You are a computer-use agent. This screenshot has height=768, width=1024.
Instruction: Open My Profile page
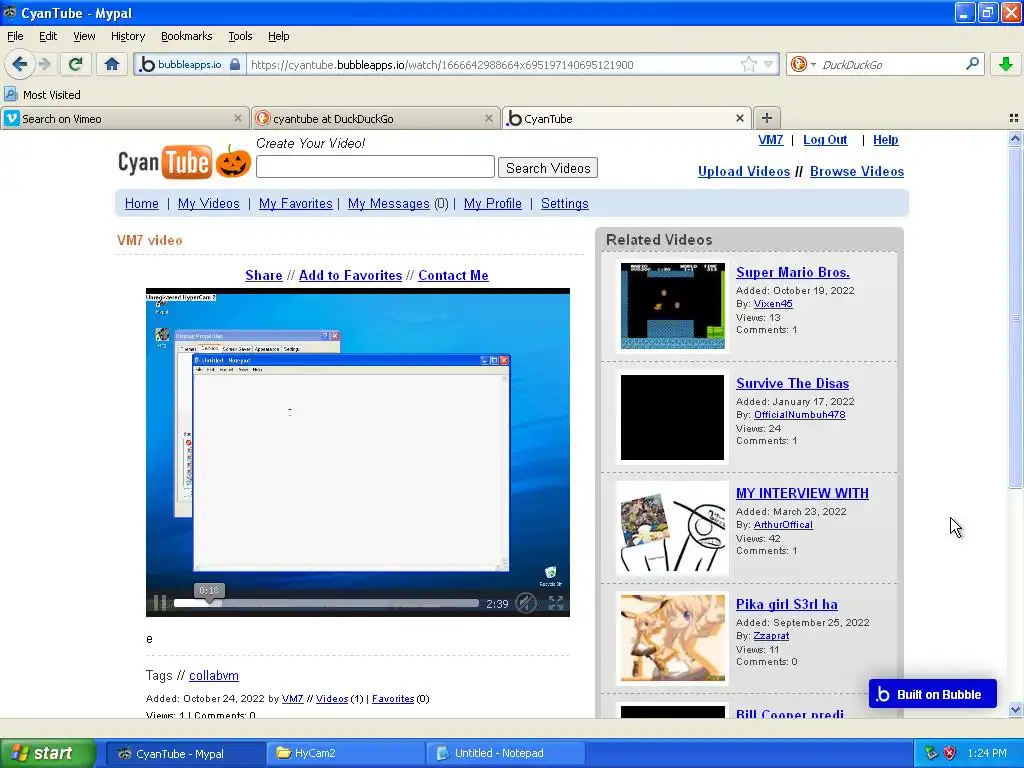[x=492, y=203]
